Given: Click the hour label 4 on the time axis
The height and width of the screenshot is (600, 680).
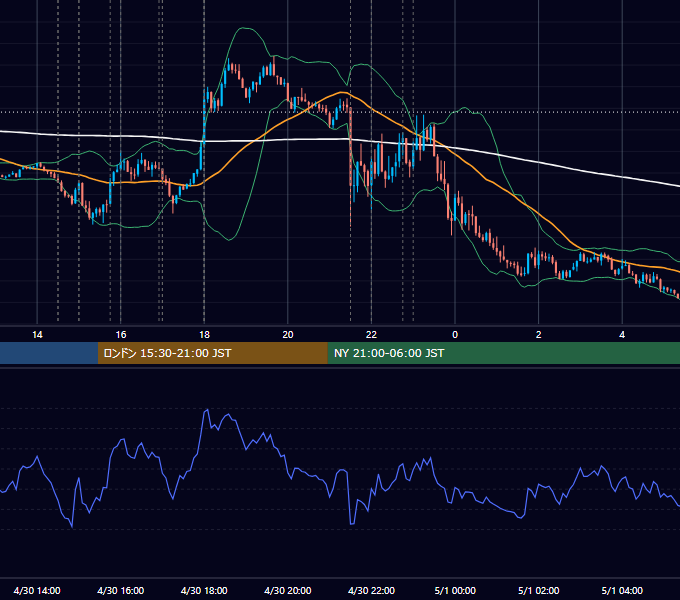Looking at the screenshot, I should tap(622, 335).
